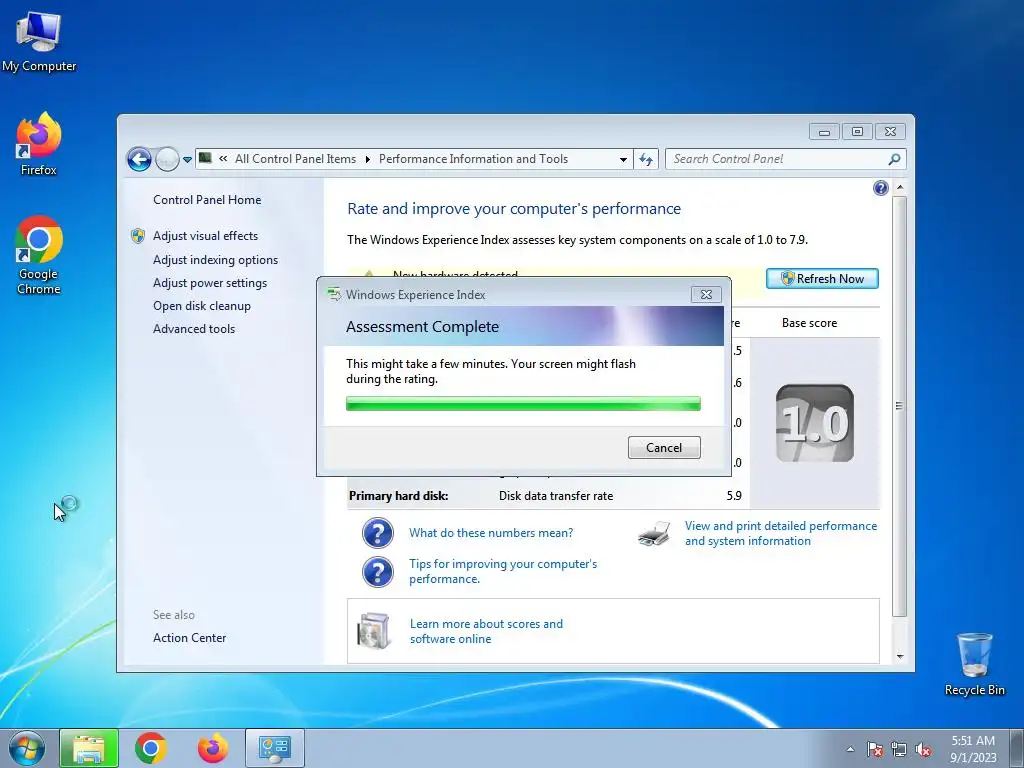1024x768 pixels.
Task: Click scrollbar up arrow in content pane
Action: (900, 187)
